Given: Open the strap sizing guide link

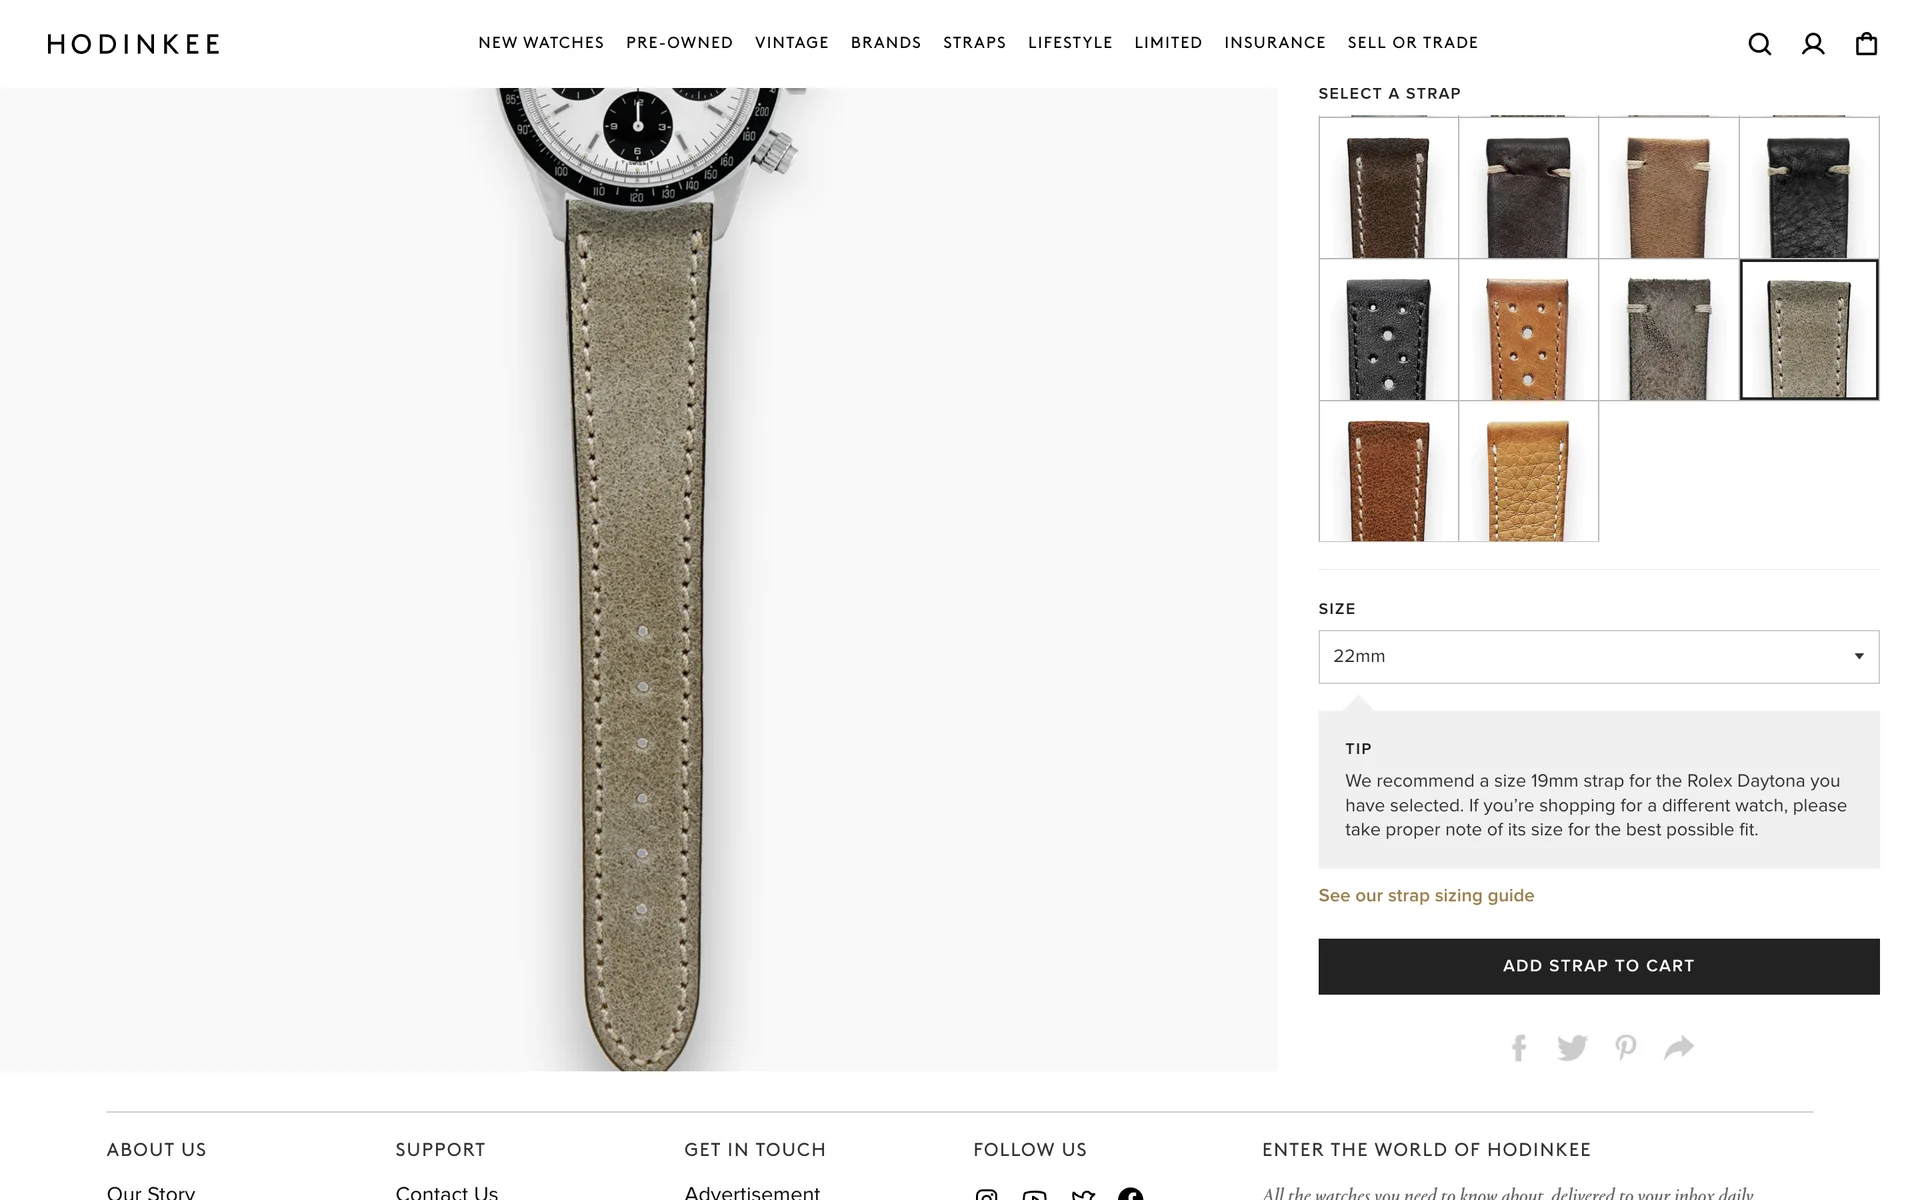Looking at the screenshot, I should tap(1426, 896).
